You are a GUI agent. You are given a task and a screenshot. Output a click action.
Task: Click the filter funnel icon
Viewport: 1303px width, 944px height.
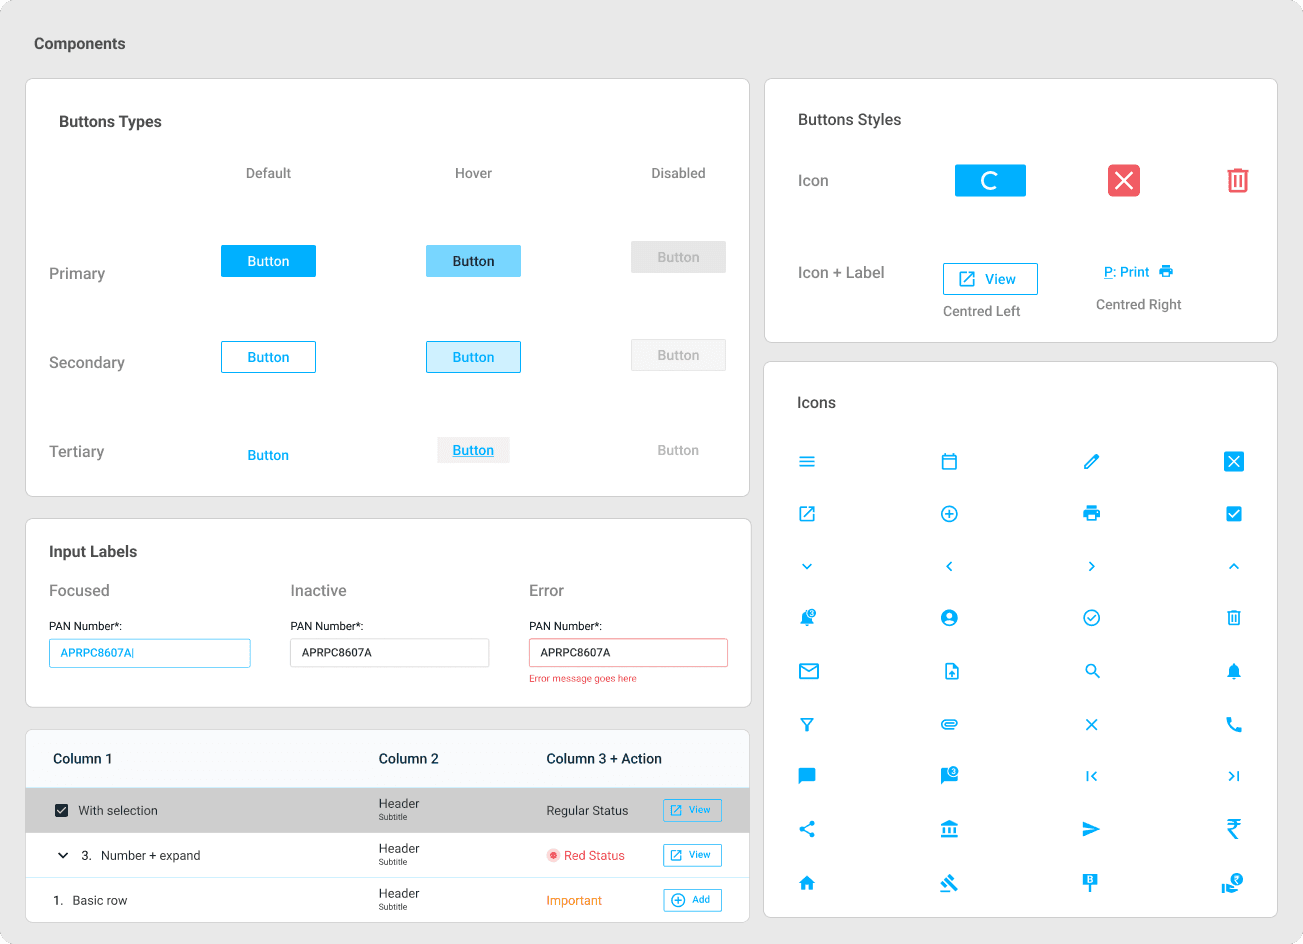(807, 724)
